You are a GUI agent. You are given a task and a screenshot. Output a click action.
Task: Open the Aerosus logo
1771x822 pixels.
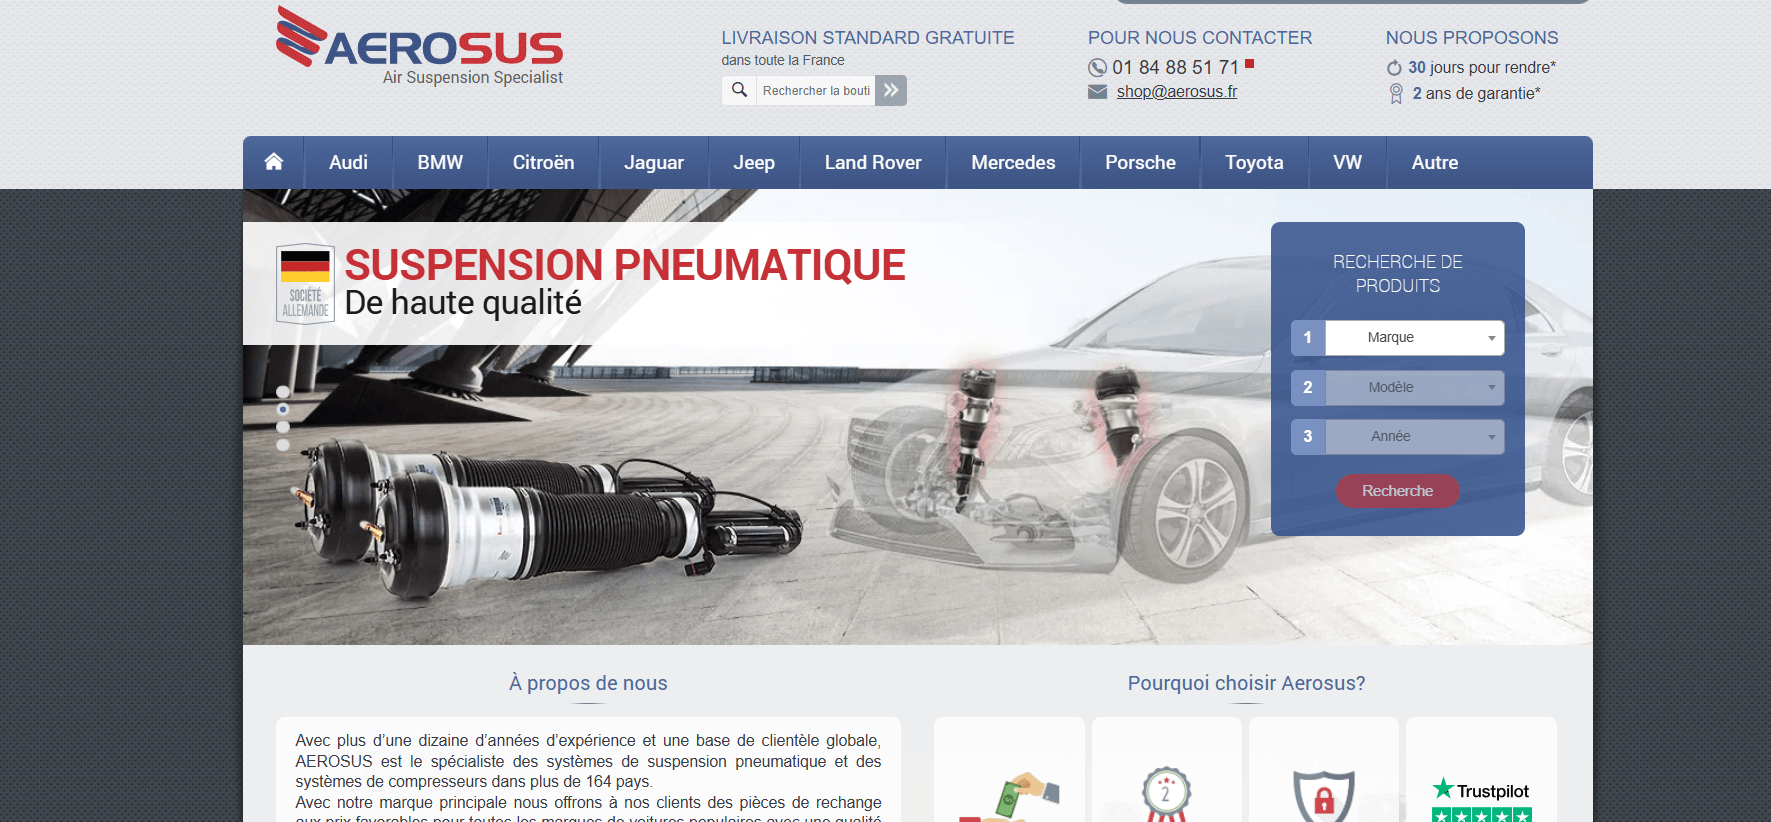[x=420, y=46]
